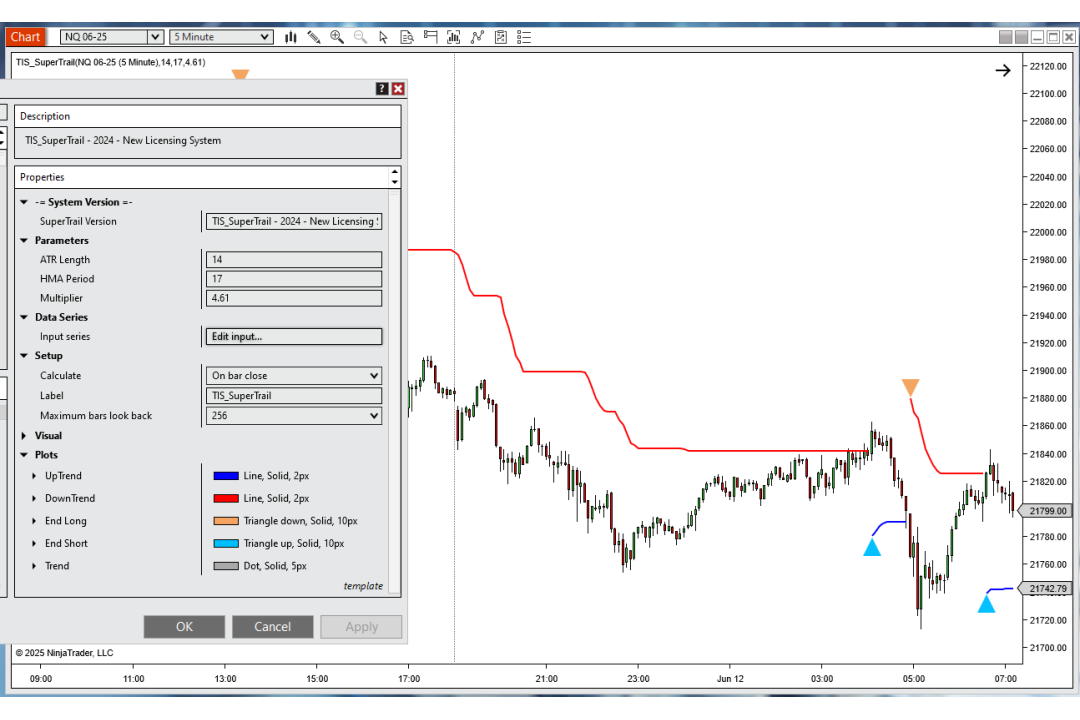This screenshot has height=720, width=1080.
Task: Open the Indicators line-graph icon
Action: click(x=477, y=37)
